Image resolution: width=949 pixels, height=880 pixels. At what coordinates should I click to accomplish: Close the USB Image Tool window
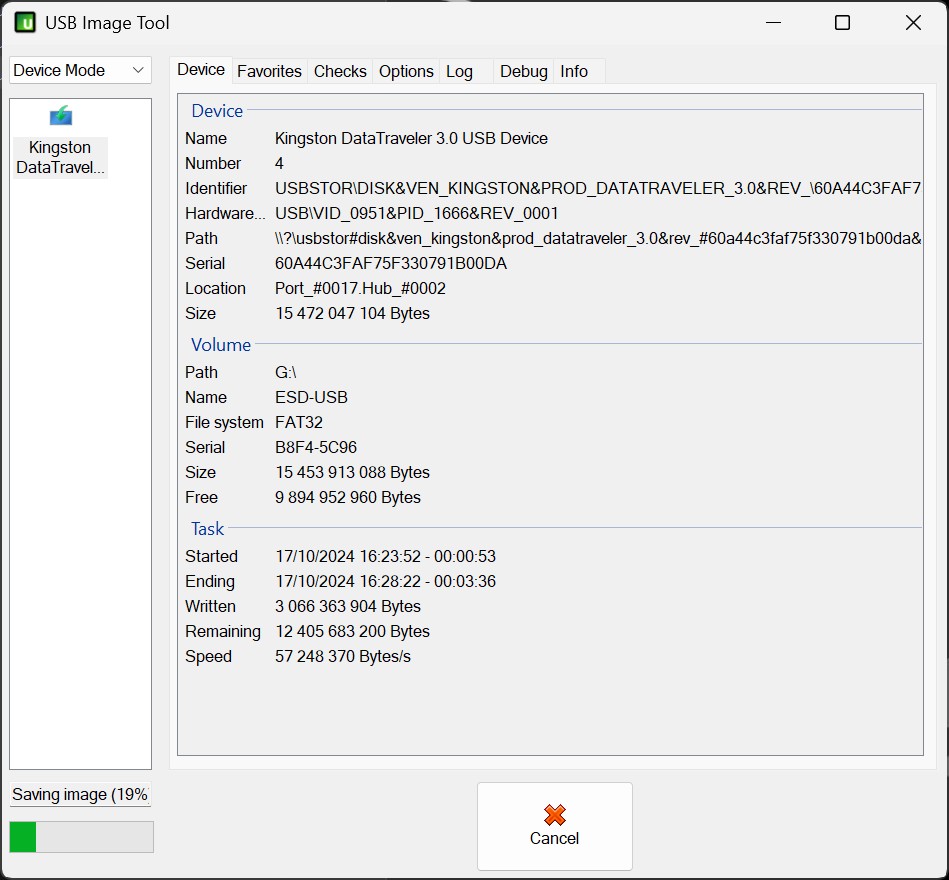(x=913, y=23)
